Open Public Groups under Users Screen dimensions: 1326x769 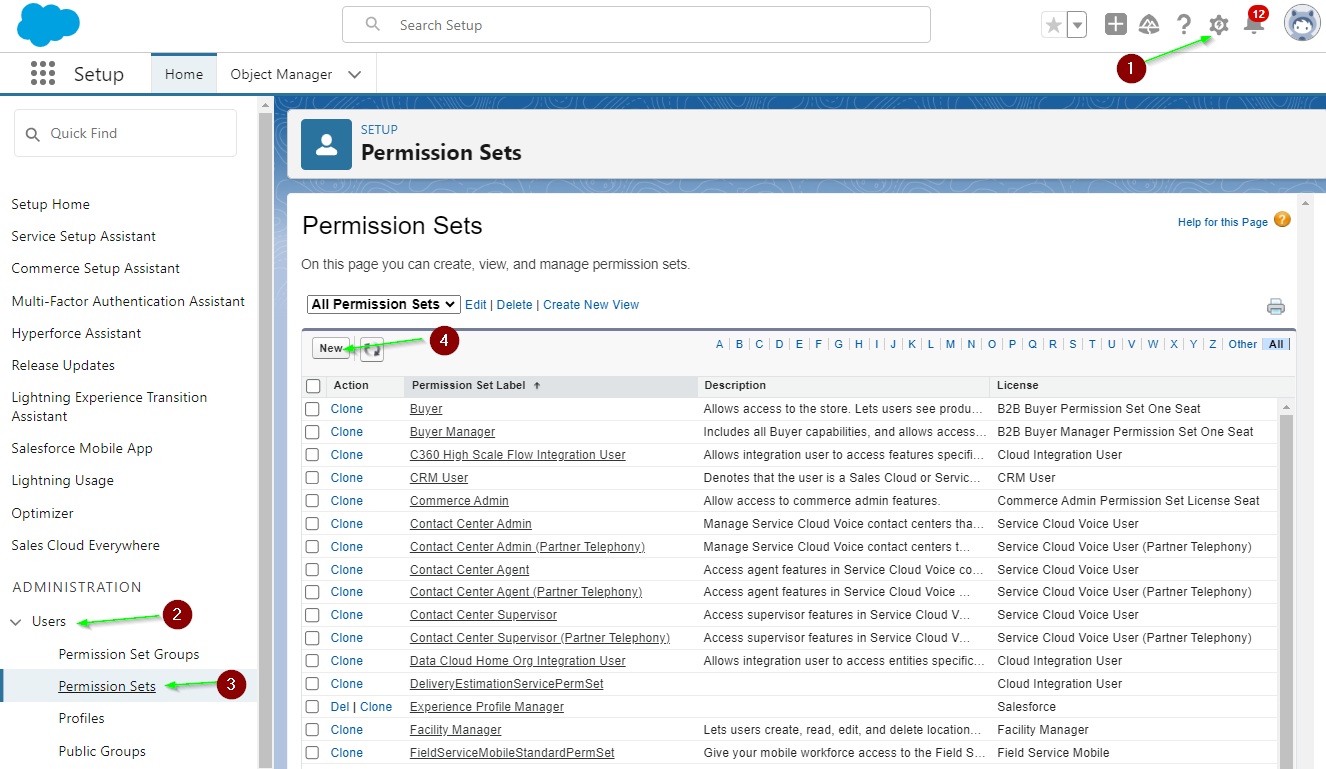pos(102,751)
